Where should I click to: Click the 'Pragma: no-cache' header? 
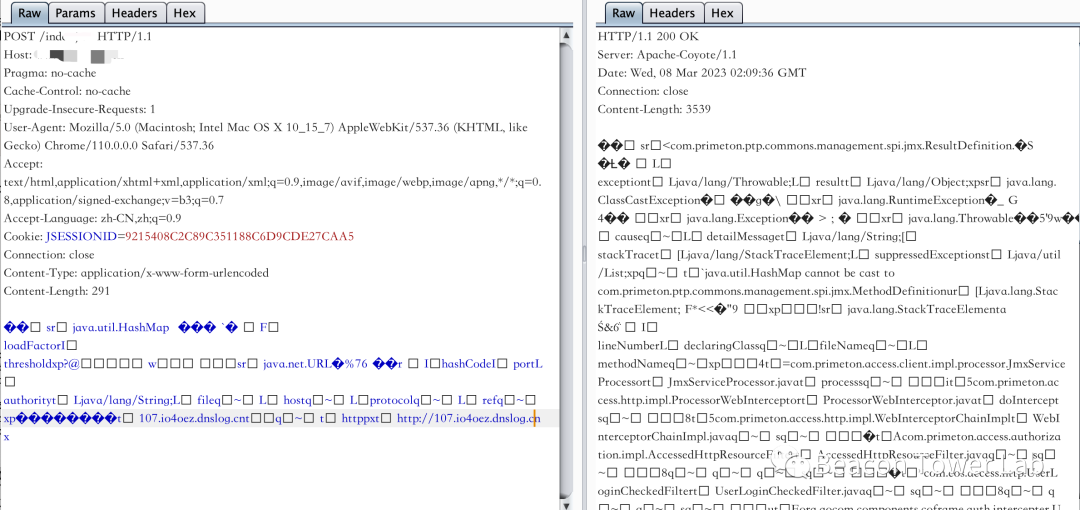(x=50, y=72)
